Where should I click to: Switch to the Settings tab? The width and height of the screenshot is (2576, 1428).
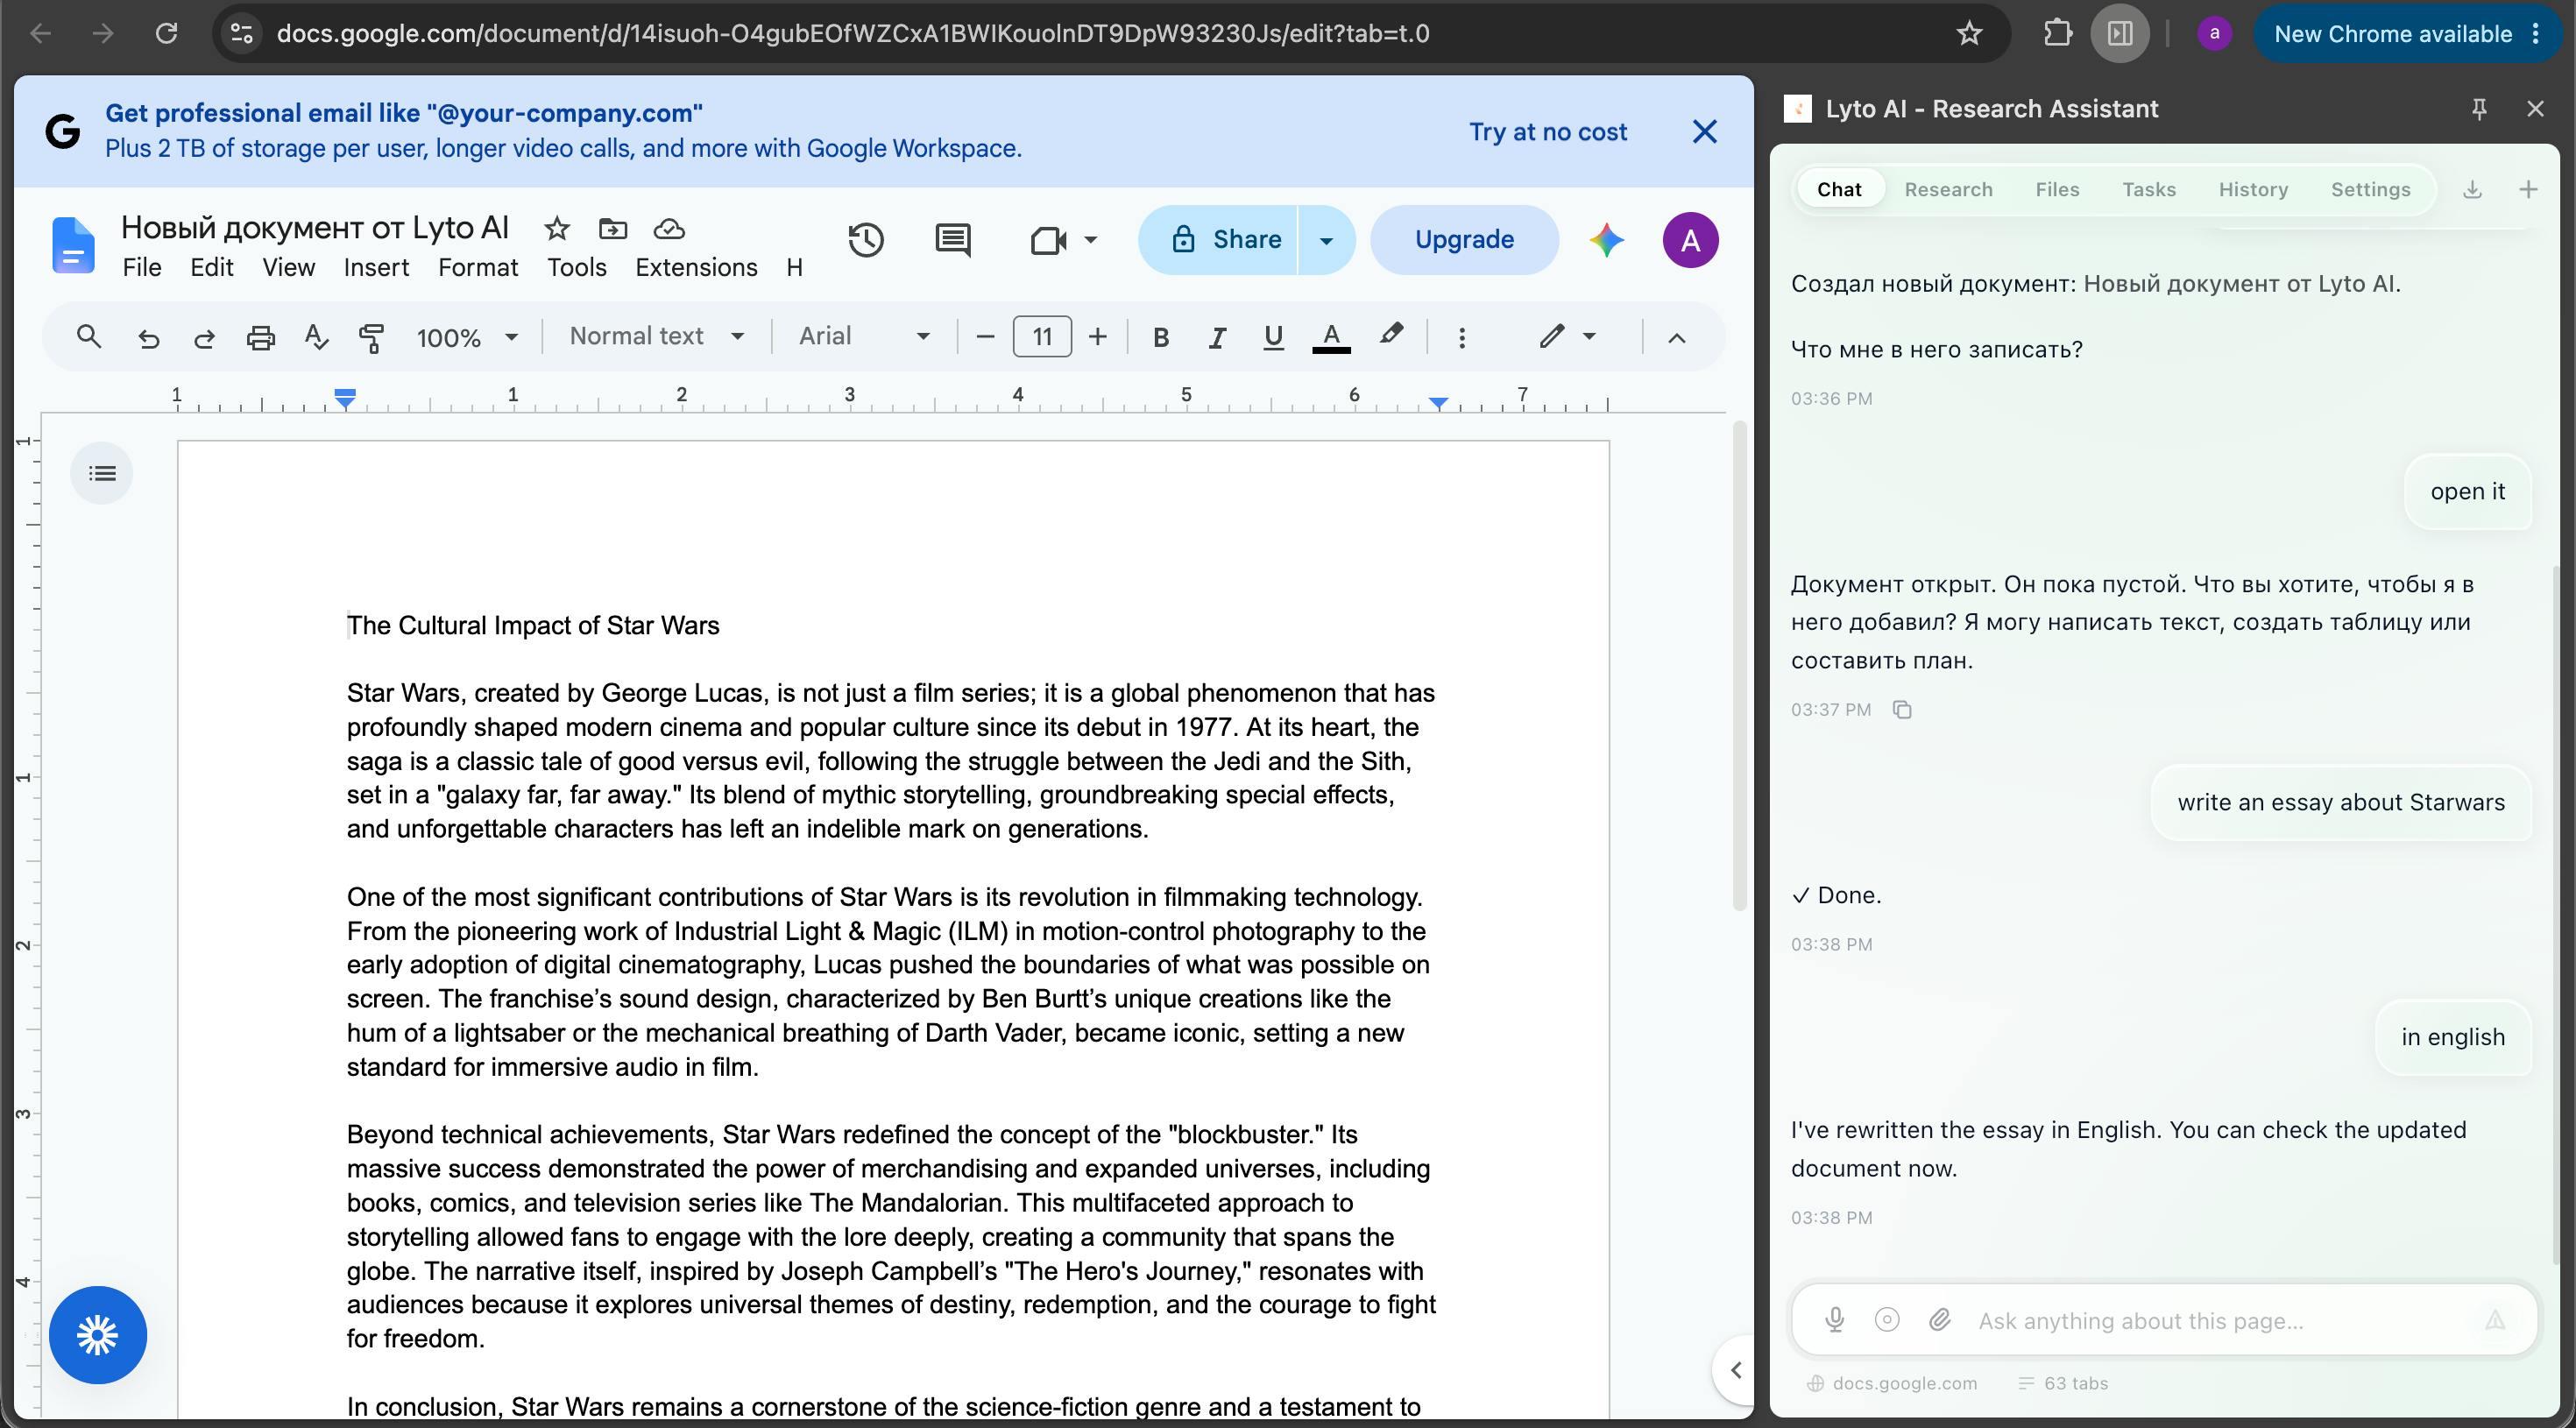coord(2370,189)
